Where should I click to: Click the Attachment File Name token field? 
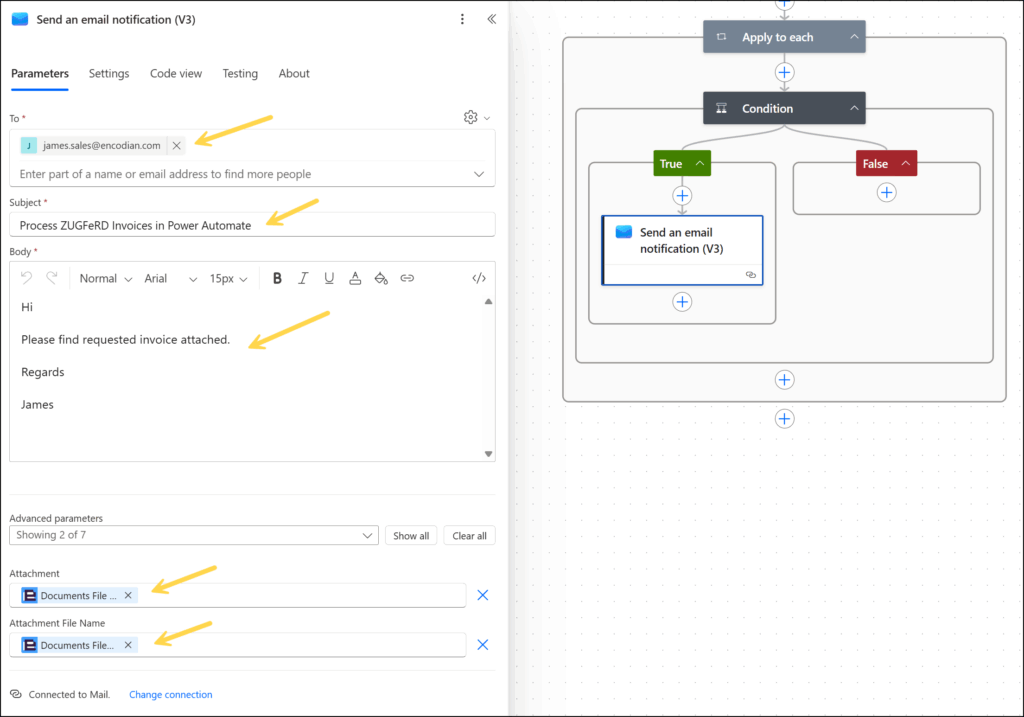point(238,645)
